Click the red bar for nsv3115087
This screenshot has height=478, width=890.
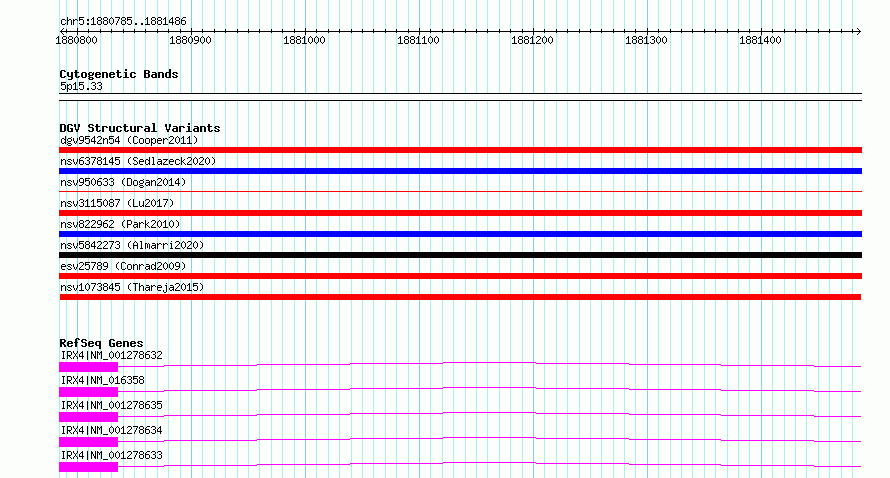460,213
